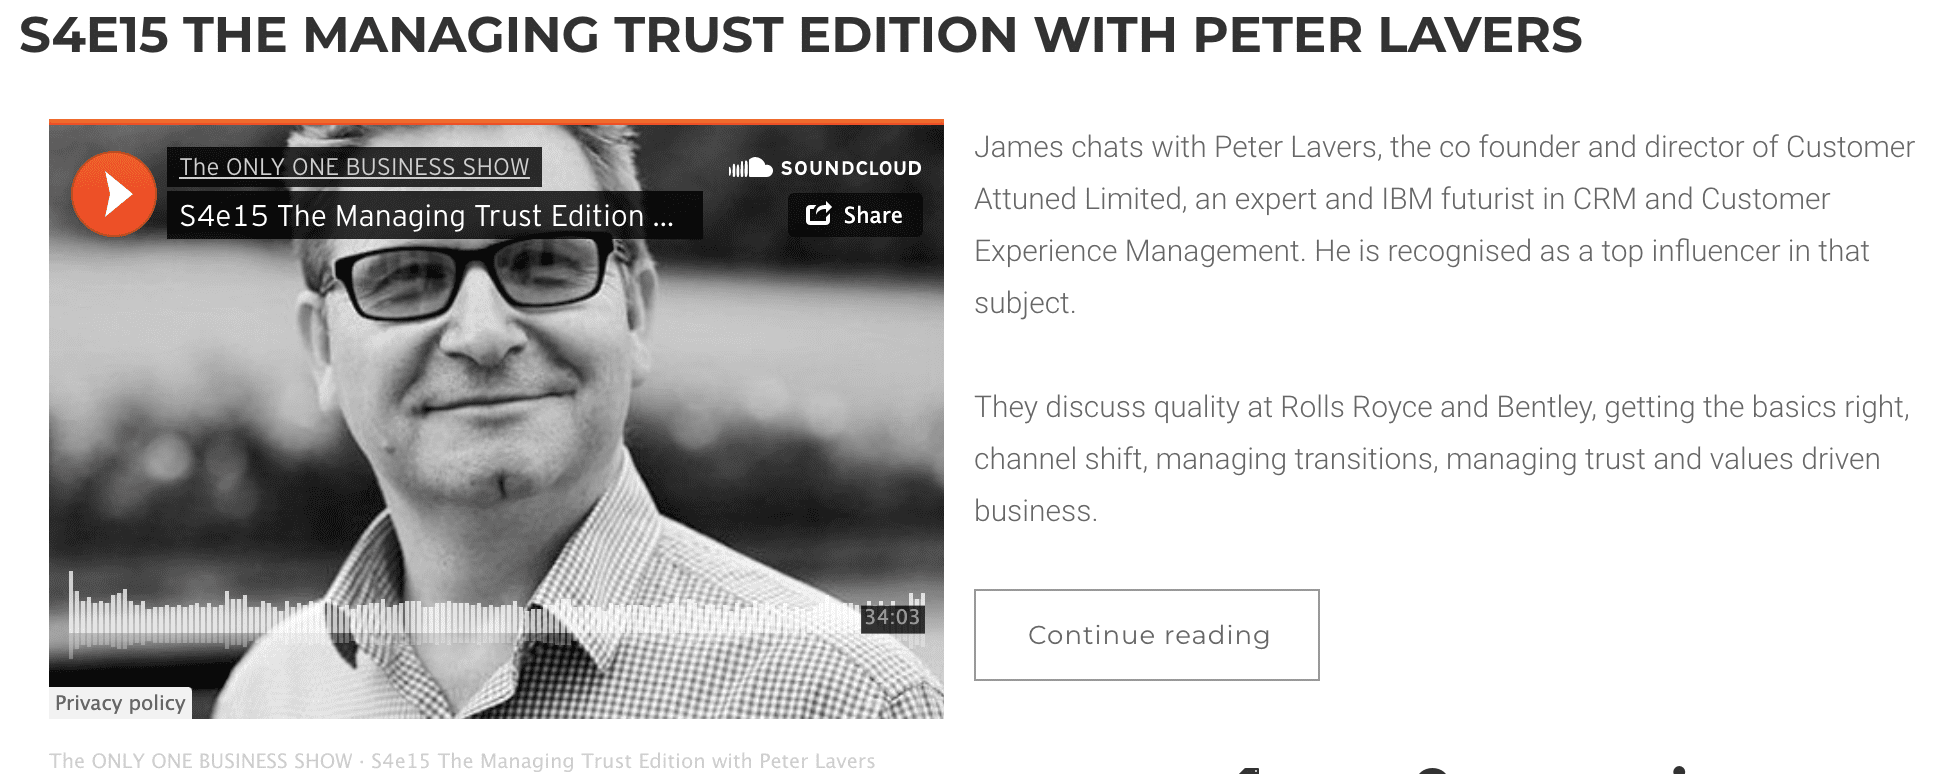This screenshot has height=774, width=1950.
Task: Follow footer link The ONLY ONE BUSINESS SHOW
Action: [201, 761]
